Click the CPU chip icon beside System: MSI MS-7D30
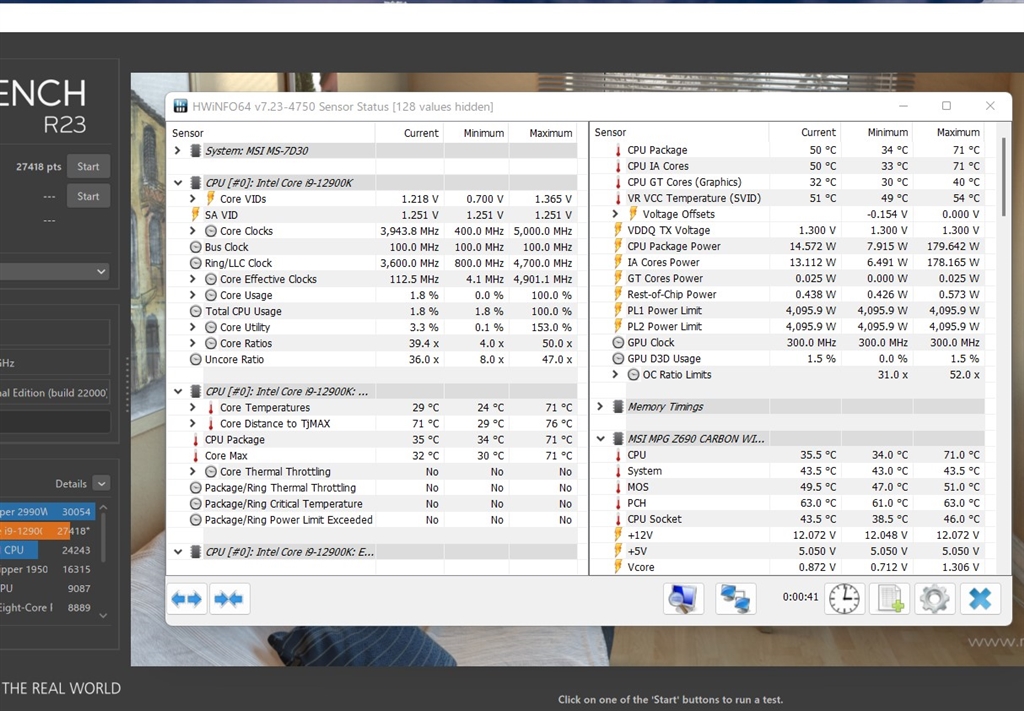Viewport: 1024px width, 711px height. (x=195, y=151)
